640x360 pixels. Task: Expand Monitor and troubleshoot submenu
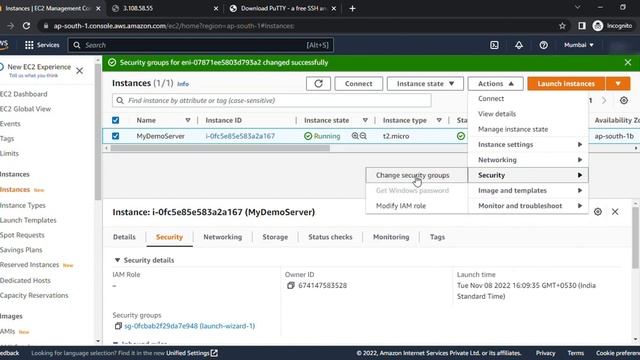(528, 206)
